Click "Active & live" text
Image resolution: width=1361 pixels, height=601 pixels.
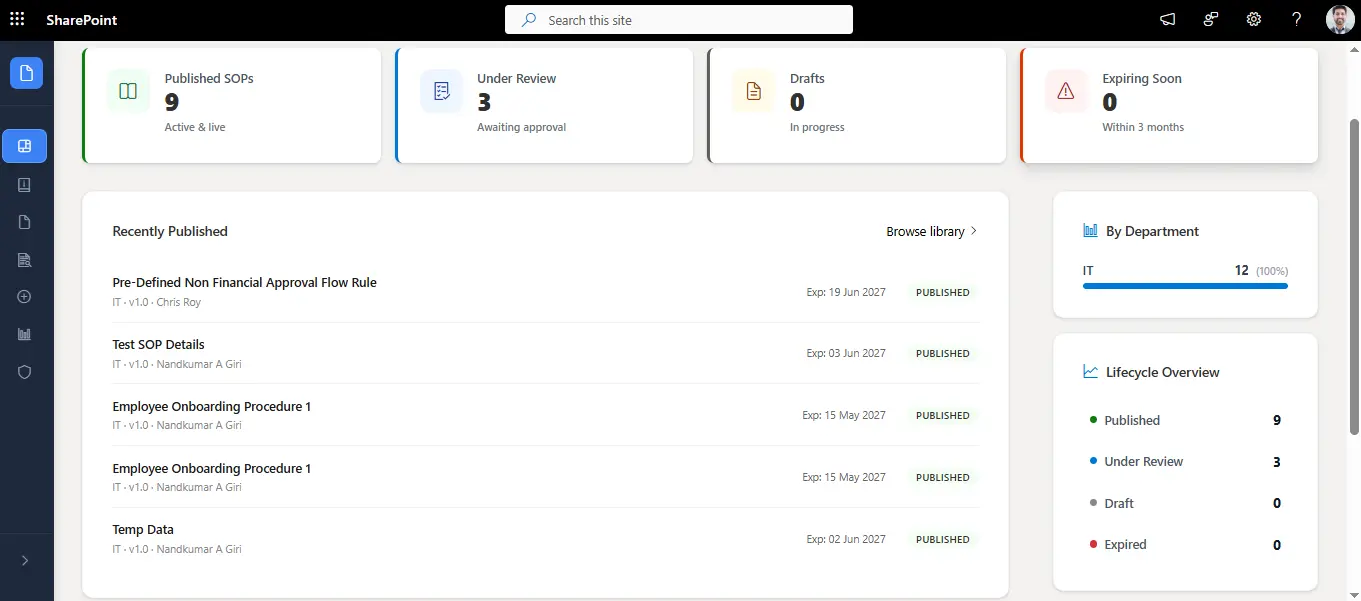tap(195, 128)
